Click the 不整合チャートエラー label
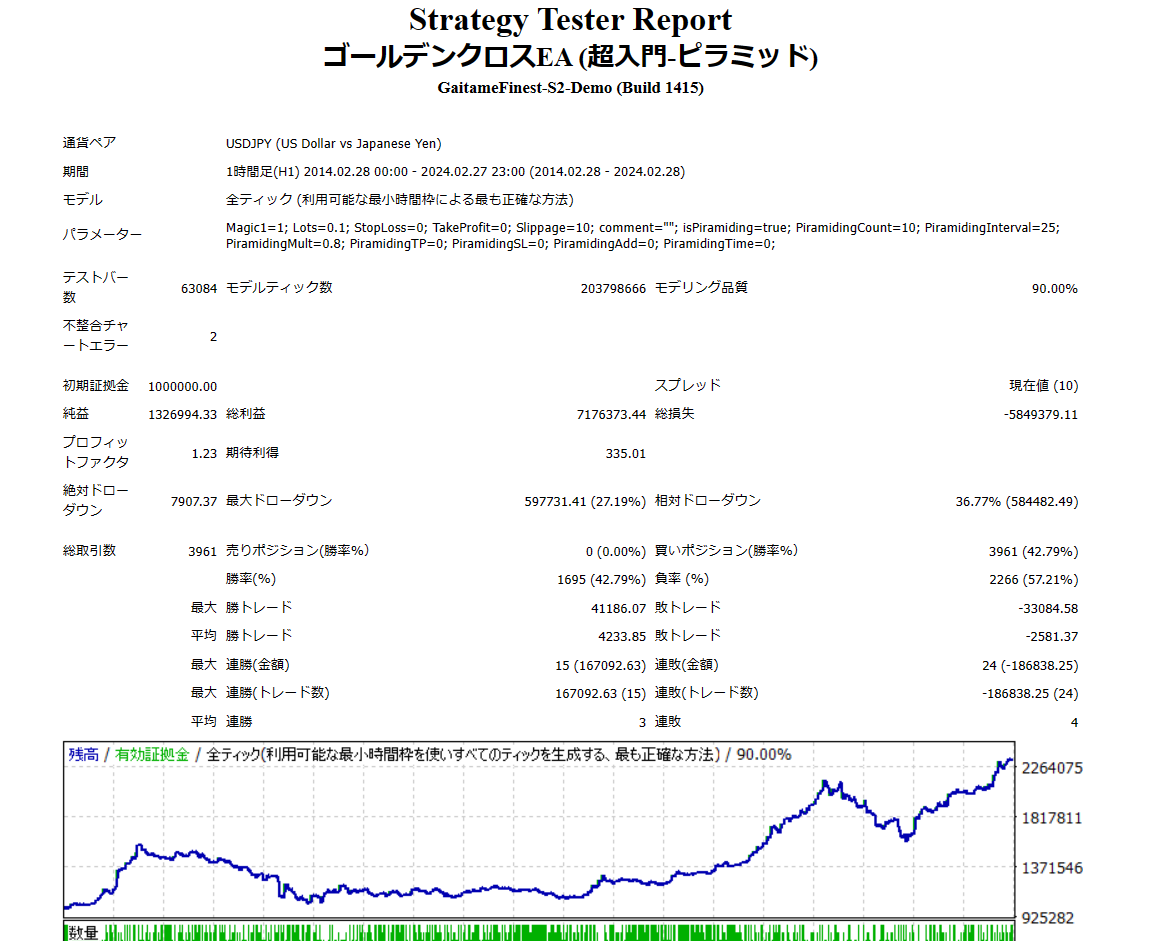 tap(95, 335)
